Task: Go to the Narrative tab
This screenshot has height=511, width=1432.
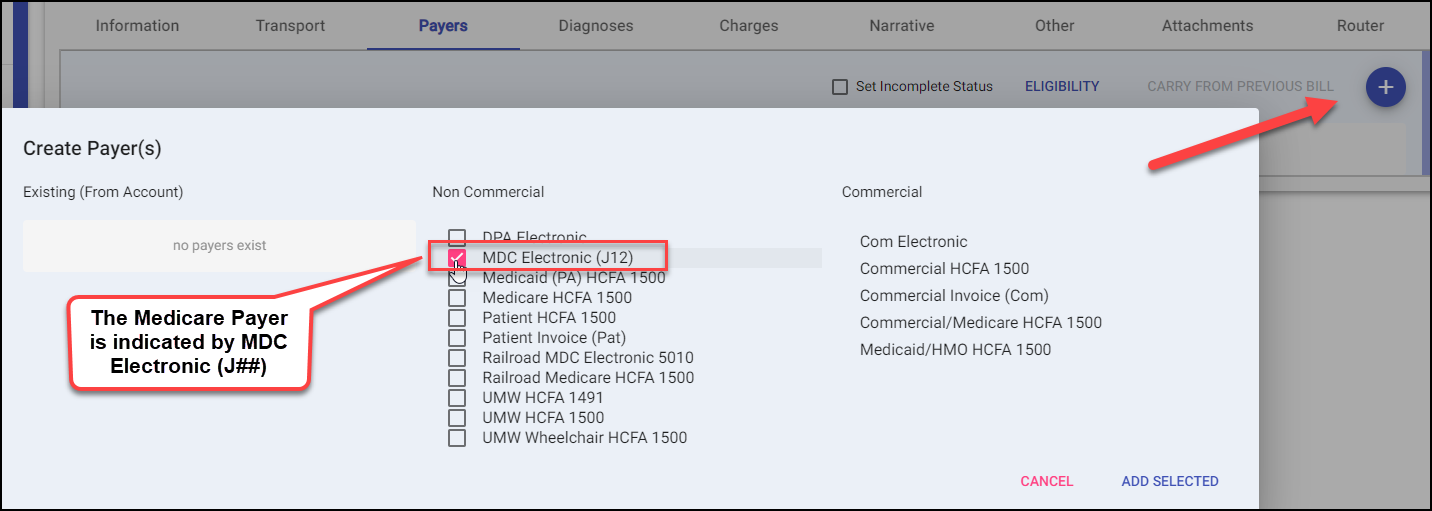Action: pyautogui.click(x=901, y=26)
